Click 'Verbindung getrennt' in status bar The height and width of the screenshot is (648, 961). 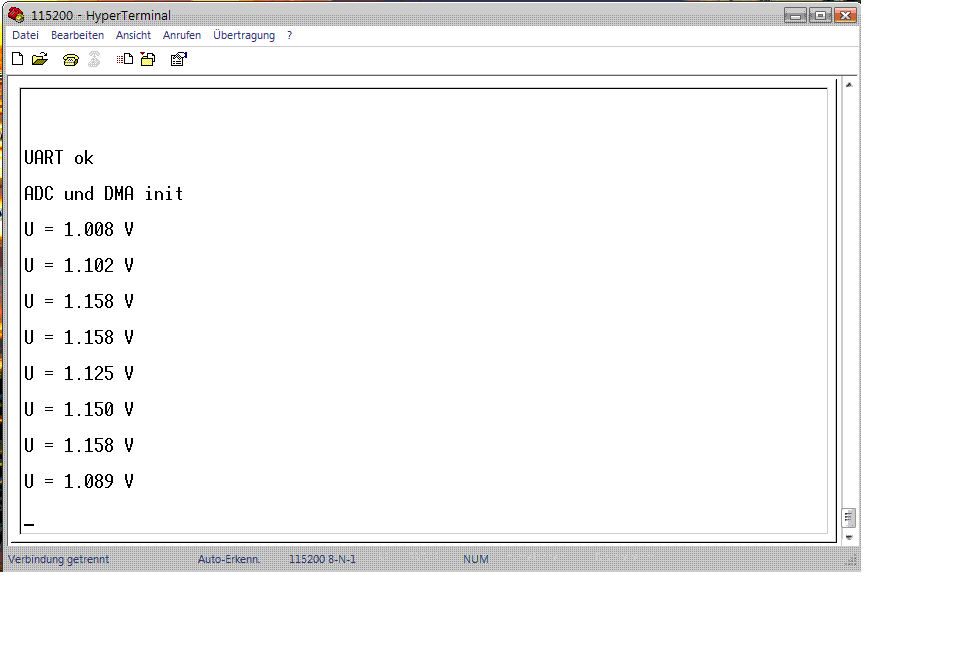click(x=59, y=559)
